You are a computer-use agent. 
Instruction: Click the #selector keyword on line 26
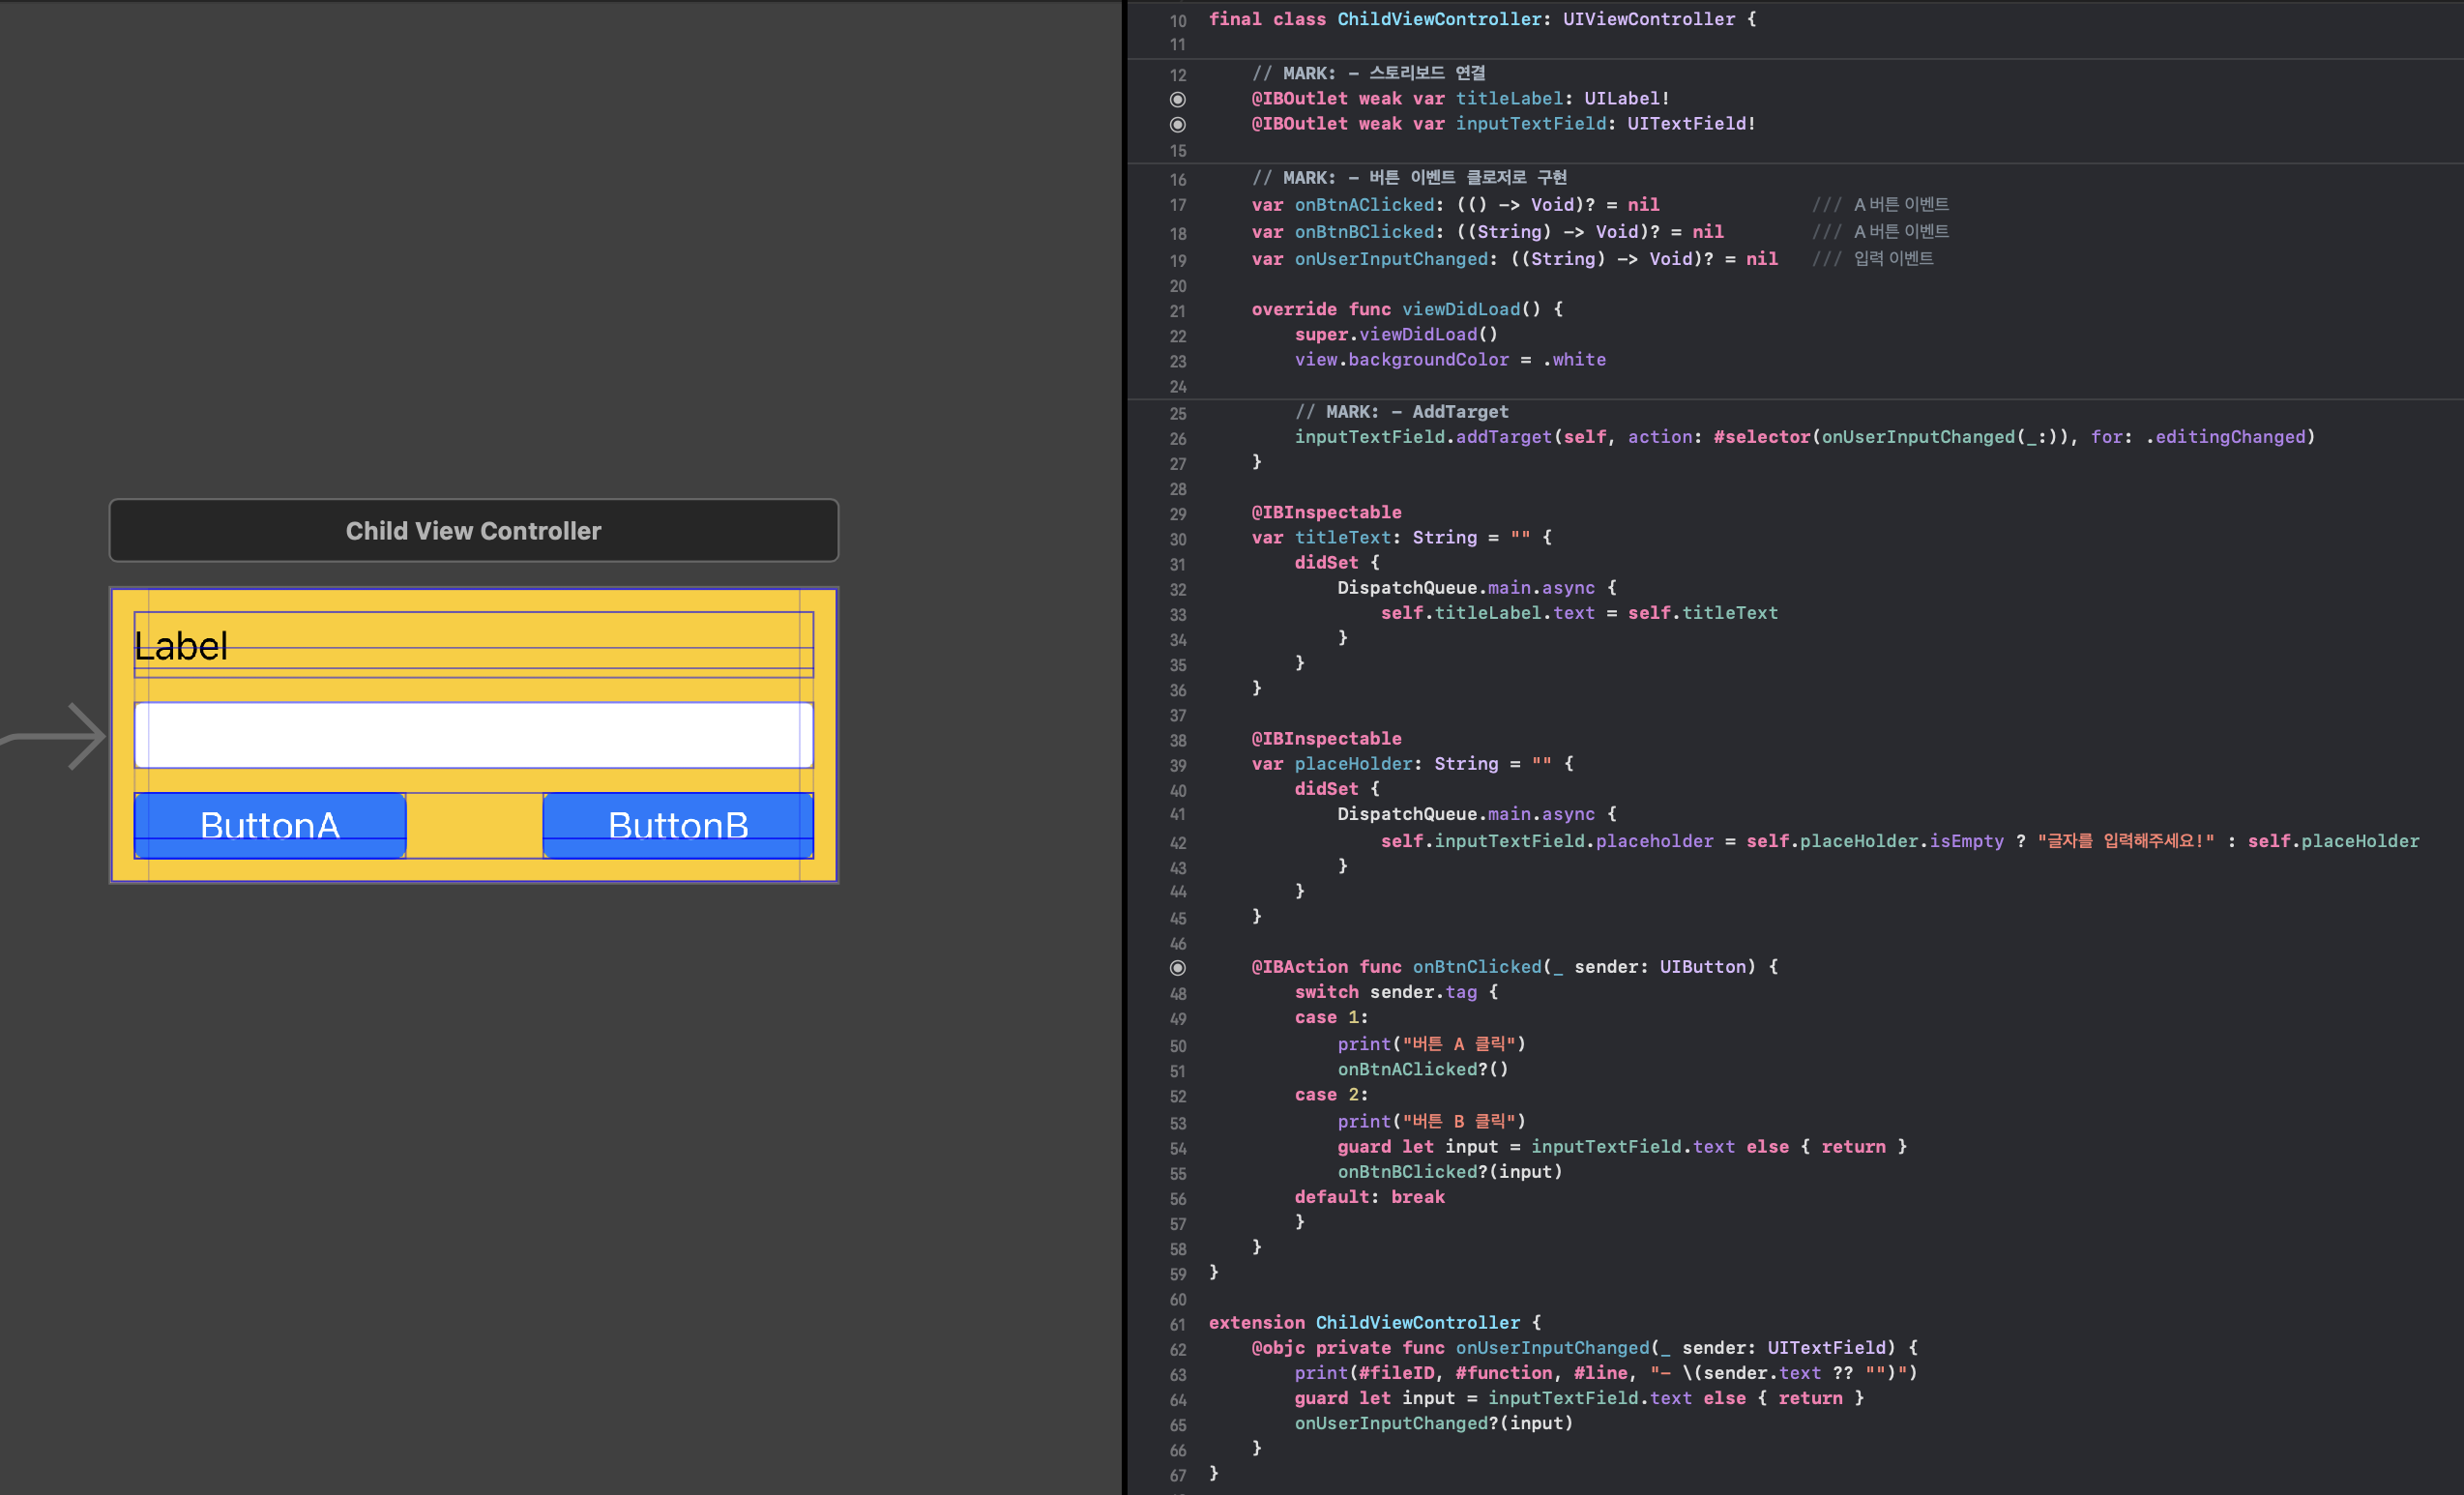tap(1761, 437)
